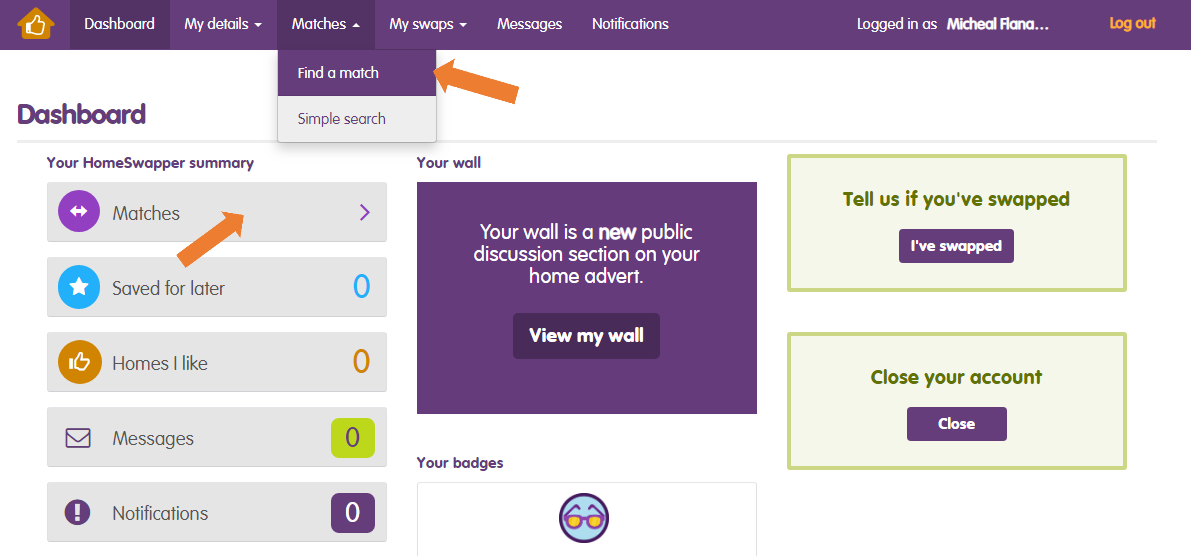The image size is (1191, 556).
Task: Click the I've swapped button
Action: click(956, 246)
